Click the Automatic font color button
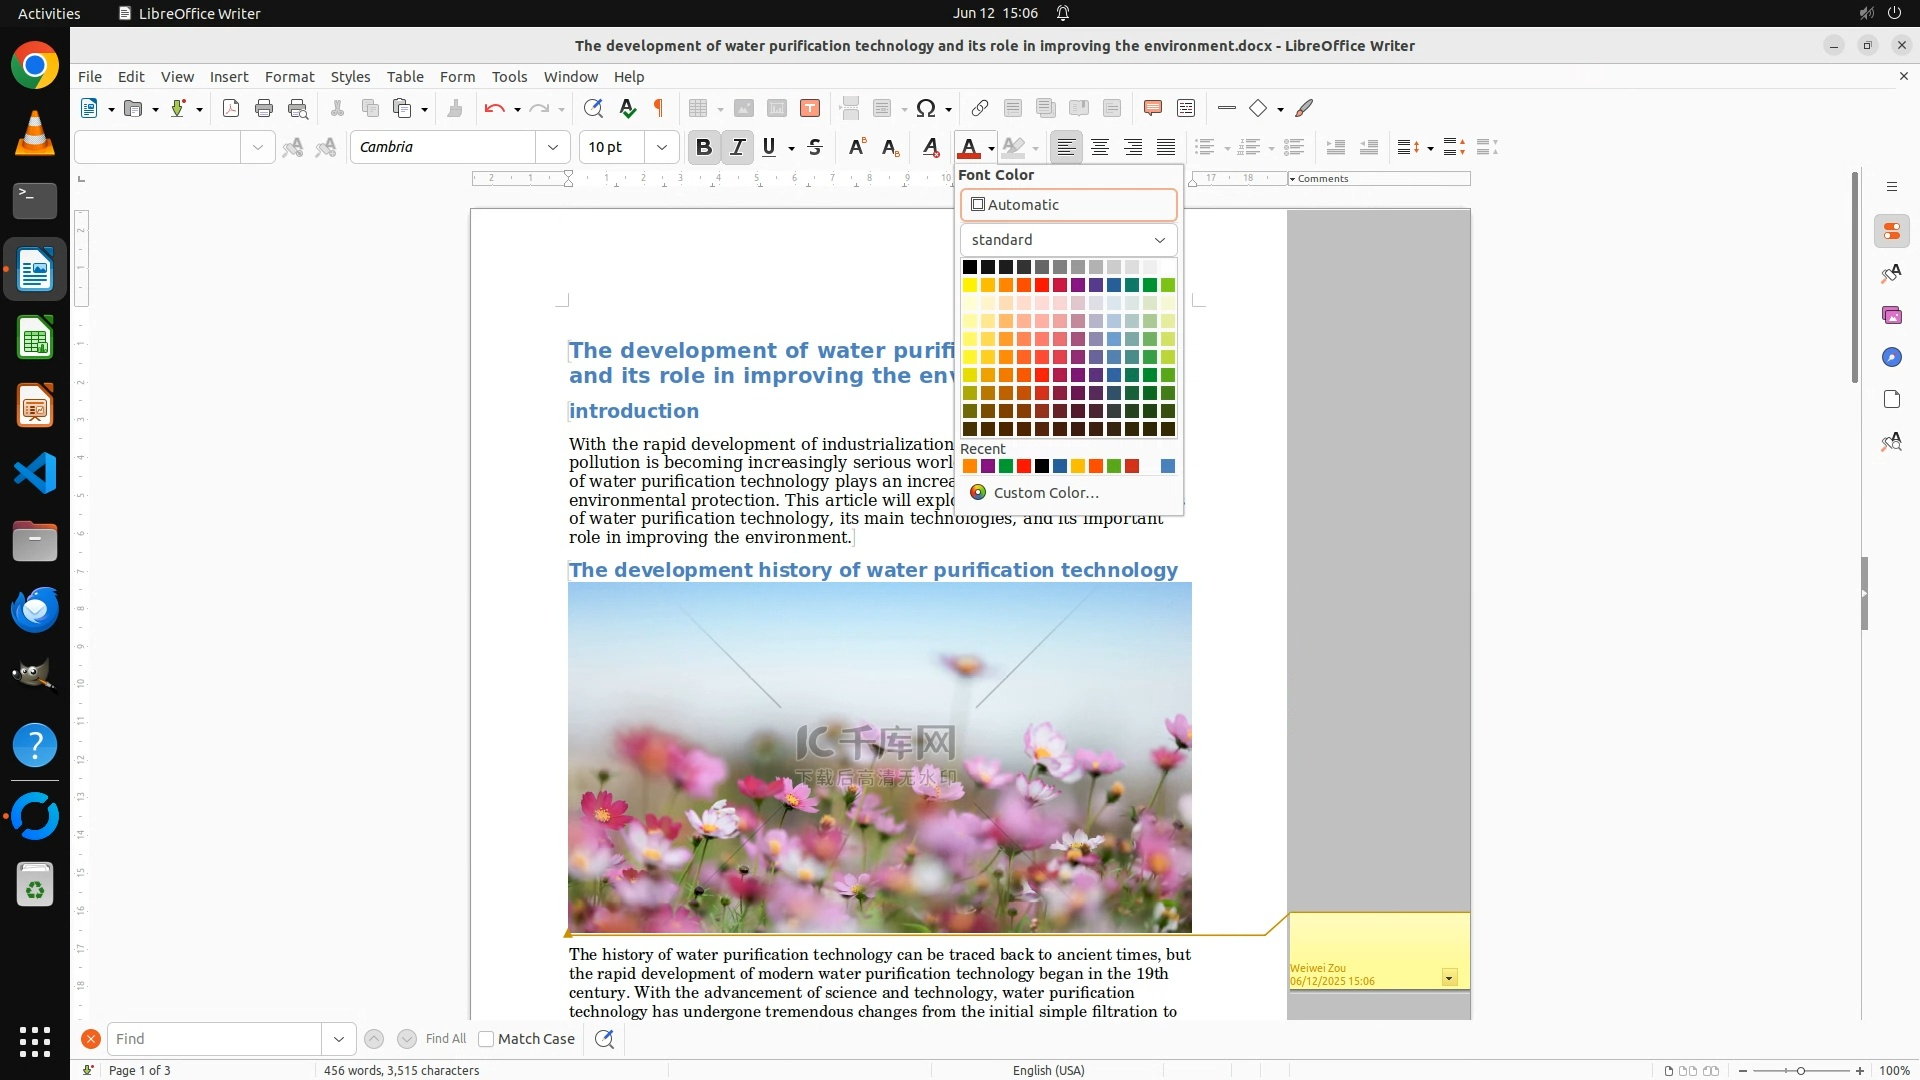 (1068, 205)
